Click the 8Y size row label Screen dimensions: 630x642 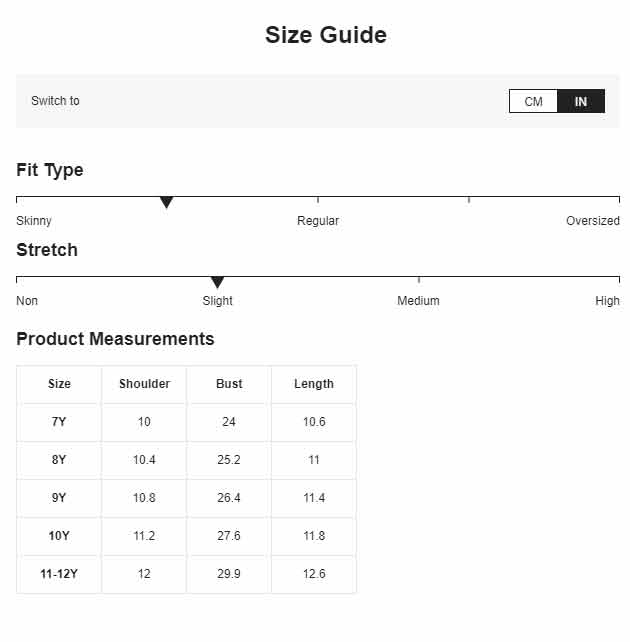tap(59, 460)
